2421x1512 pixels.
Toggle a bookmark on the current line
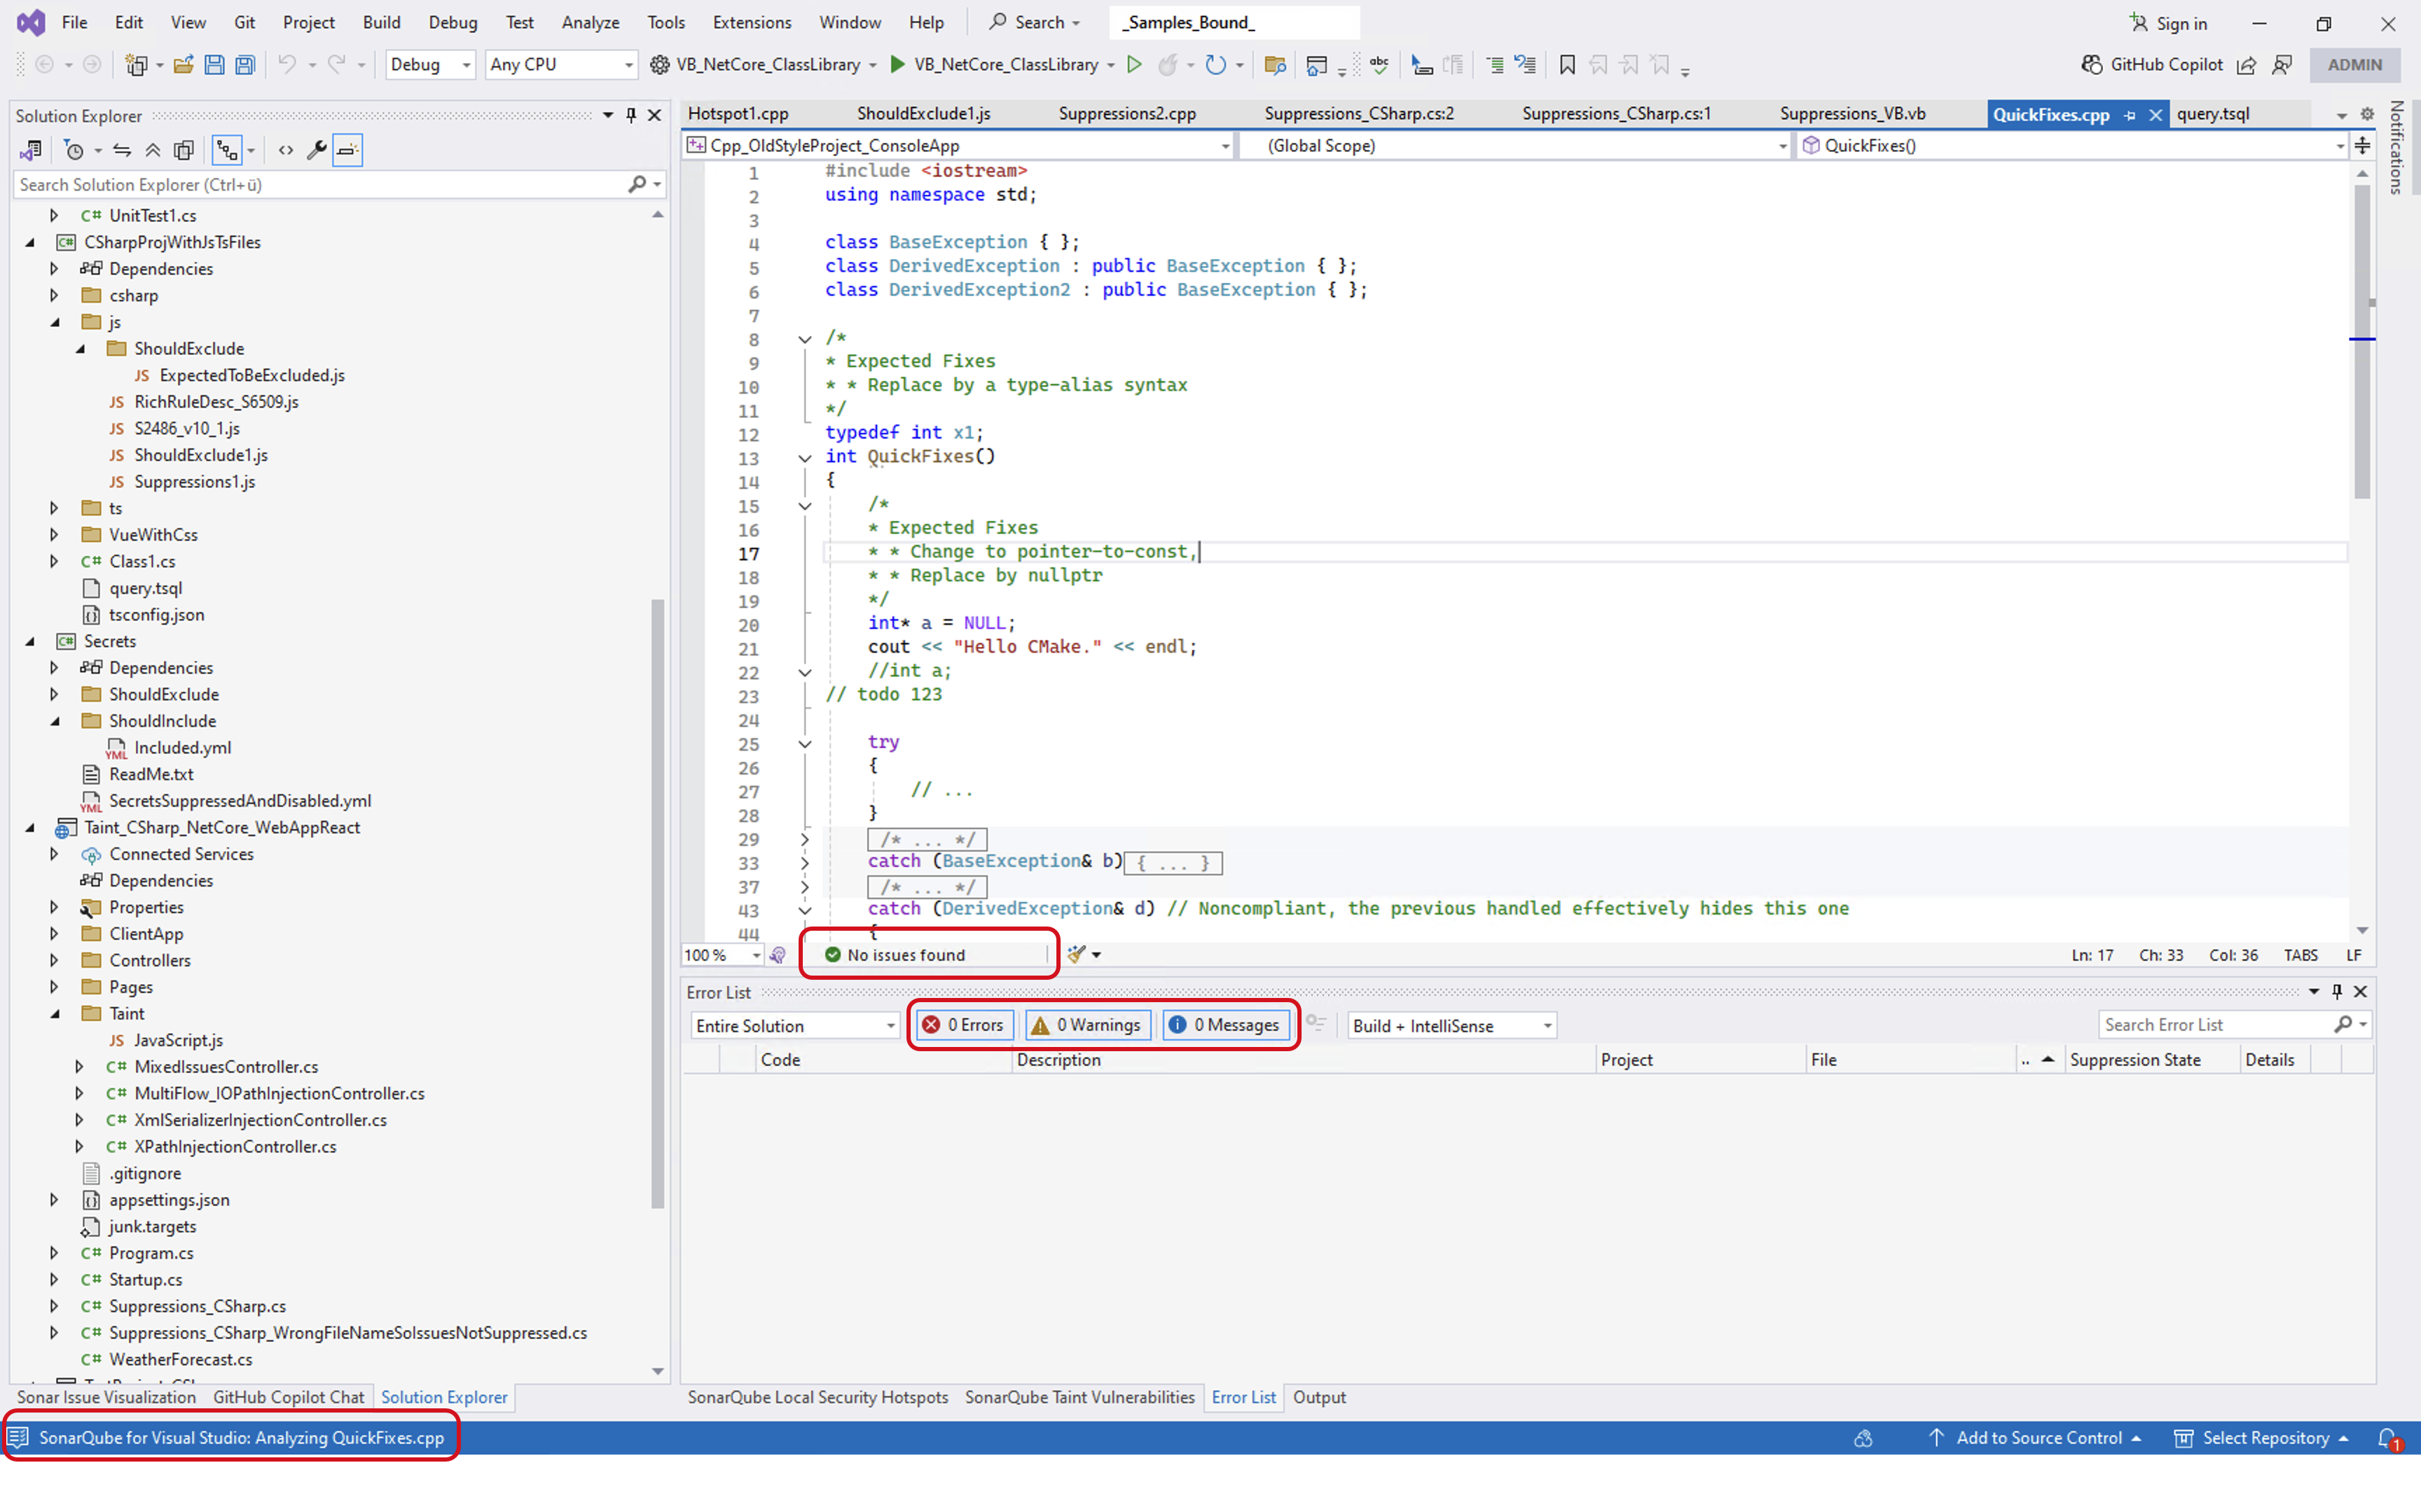tap(1566, 64)
